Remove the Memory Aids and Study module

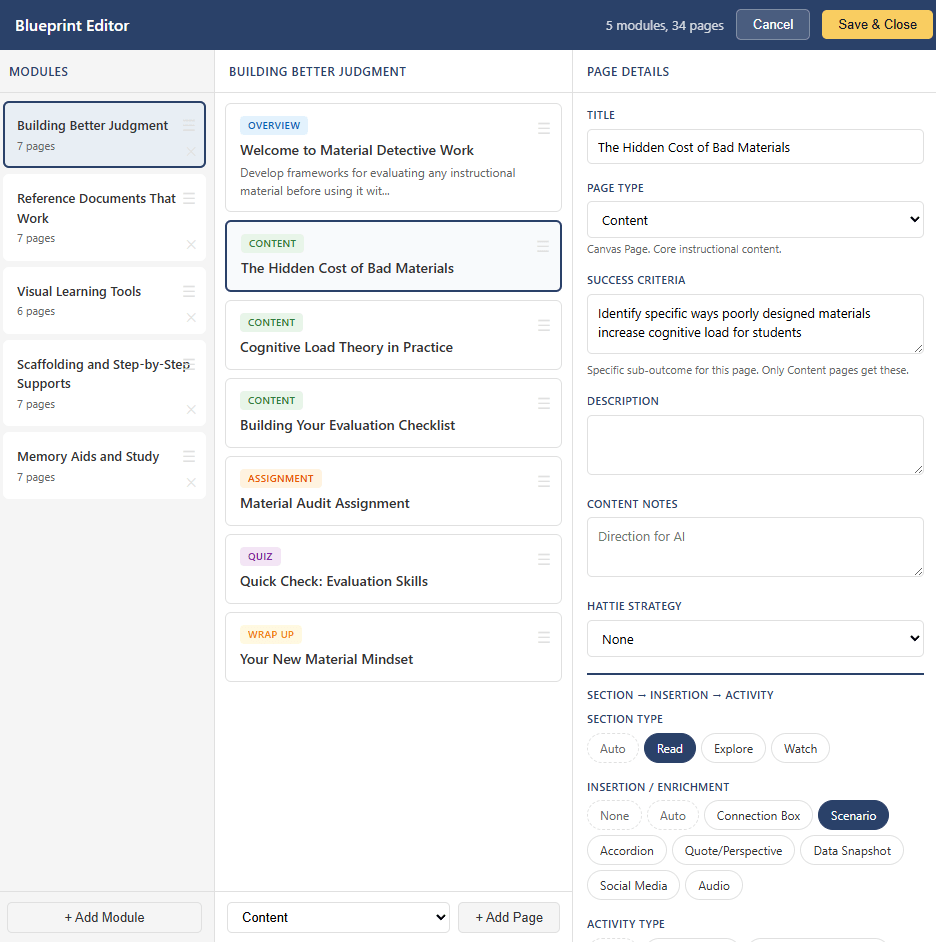[191, 483]
